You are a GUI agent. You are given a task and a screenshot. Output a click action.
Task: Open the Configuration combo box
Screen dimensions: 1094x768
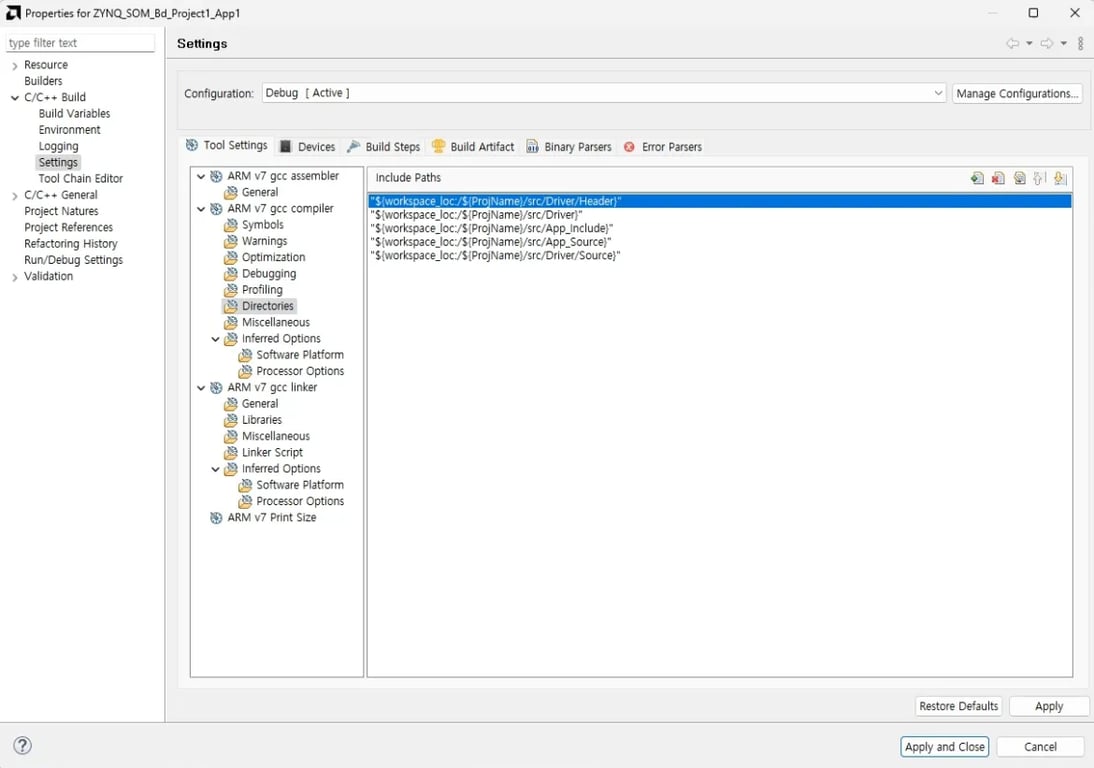[604, 93]
